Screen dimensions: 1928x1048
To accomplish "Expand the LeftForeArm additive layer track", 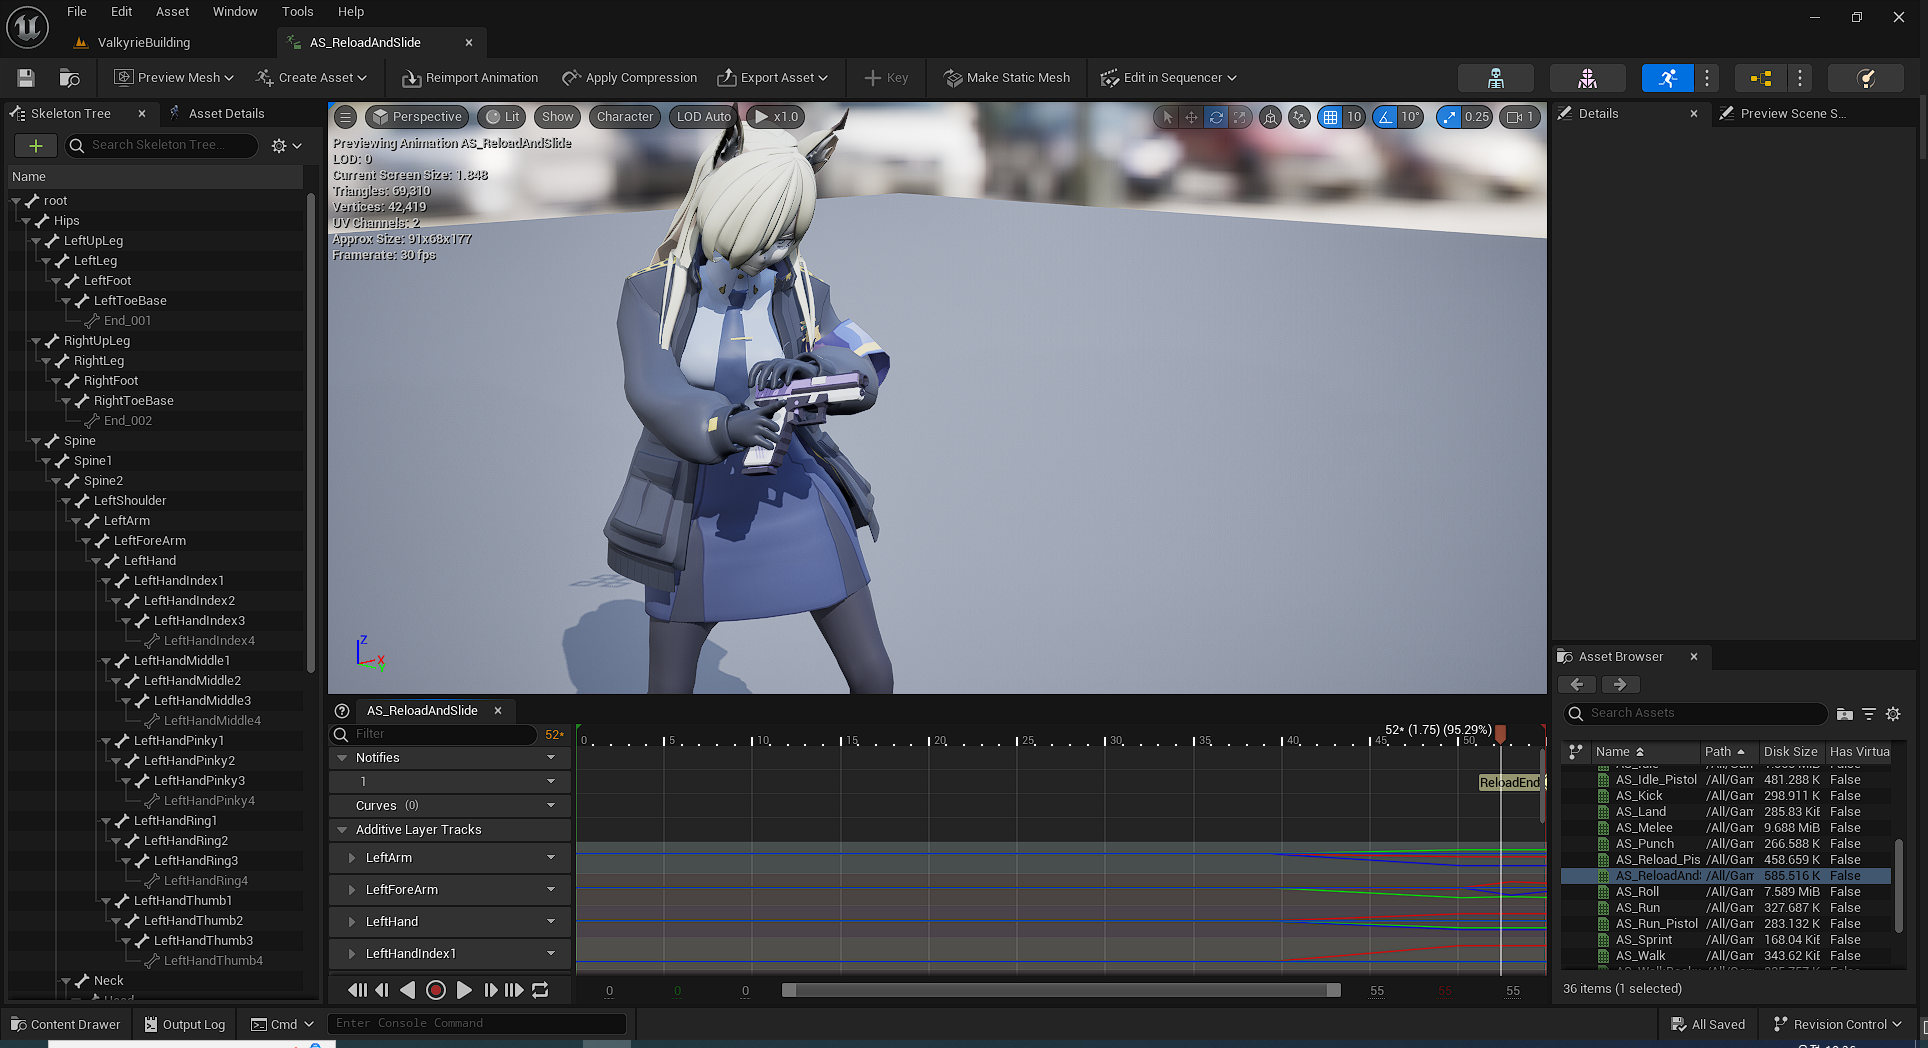I will (x=351, y=890).
